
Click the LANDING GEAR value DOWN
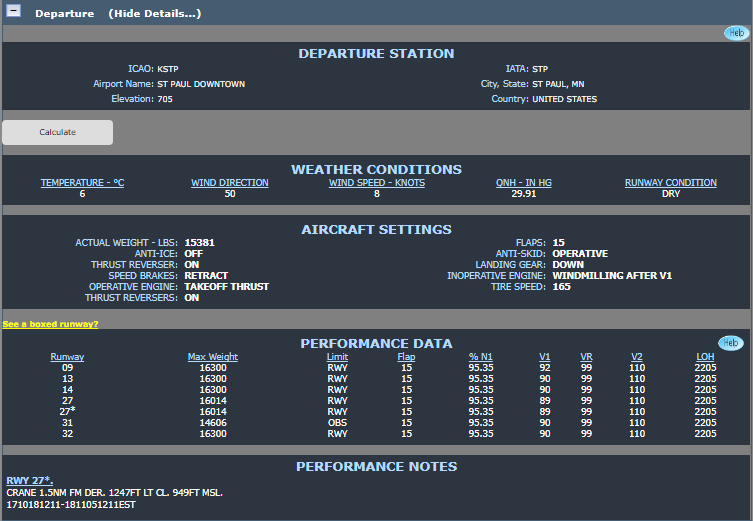(x=568, y=265)
